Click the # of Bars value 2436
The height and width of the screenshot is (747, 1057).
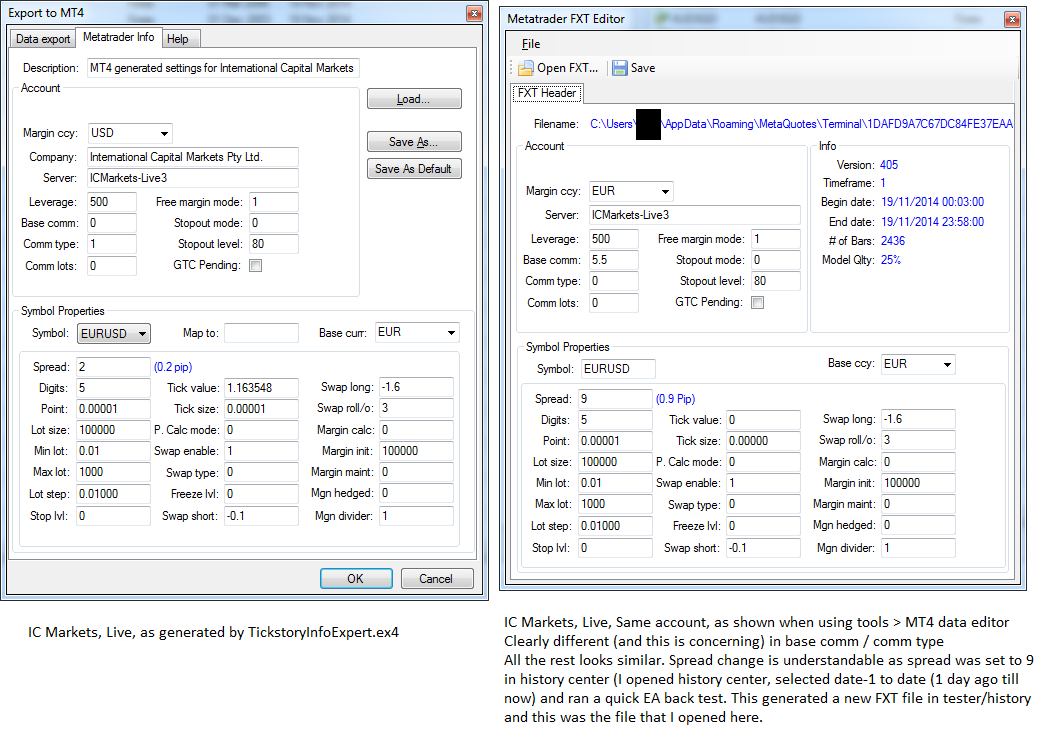[893, 241]
